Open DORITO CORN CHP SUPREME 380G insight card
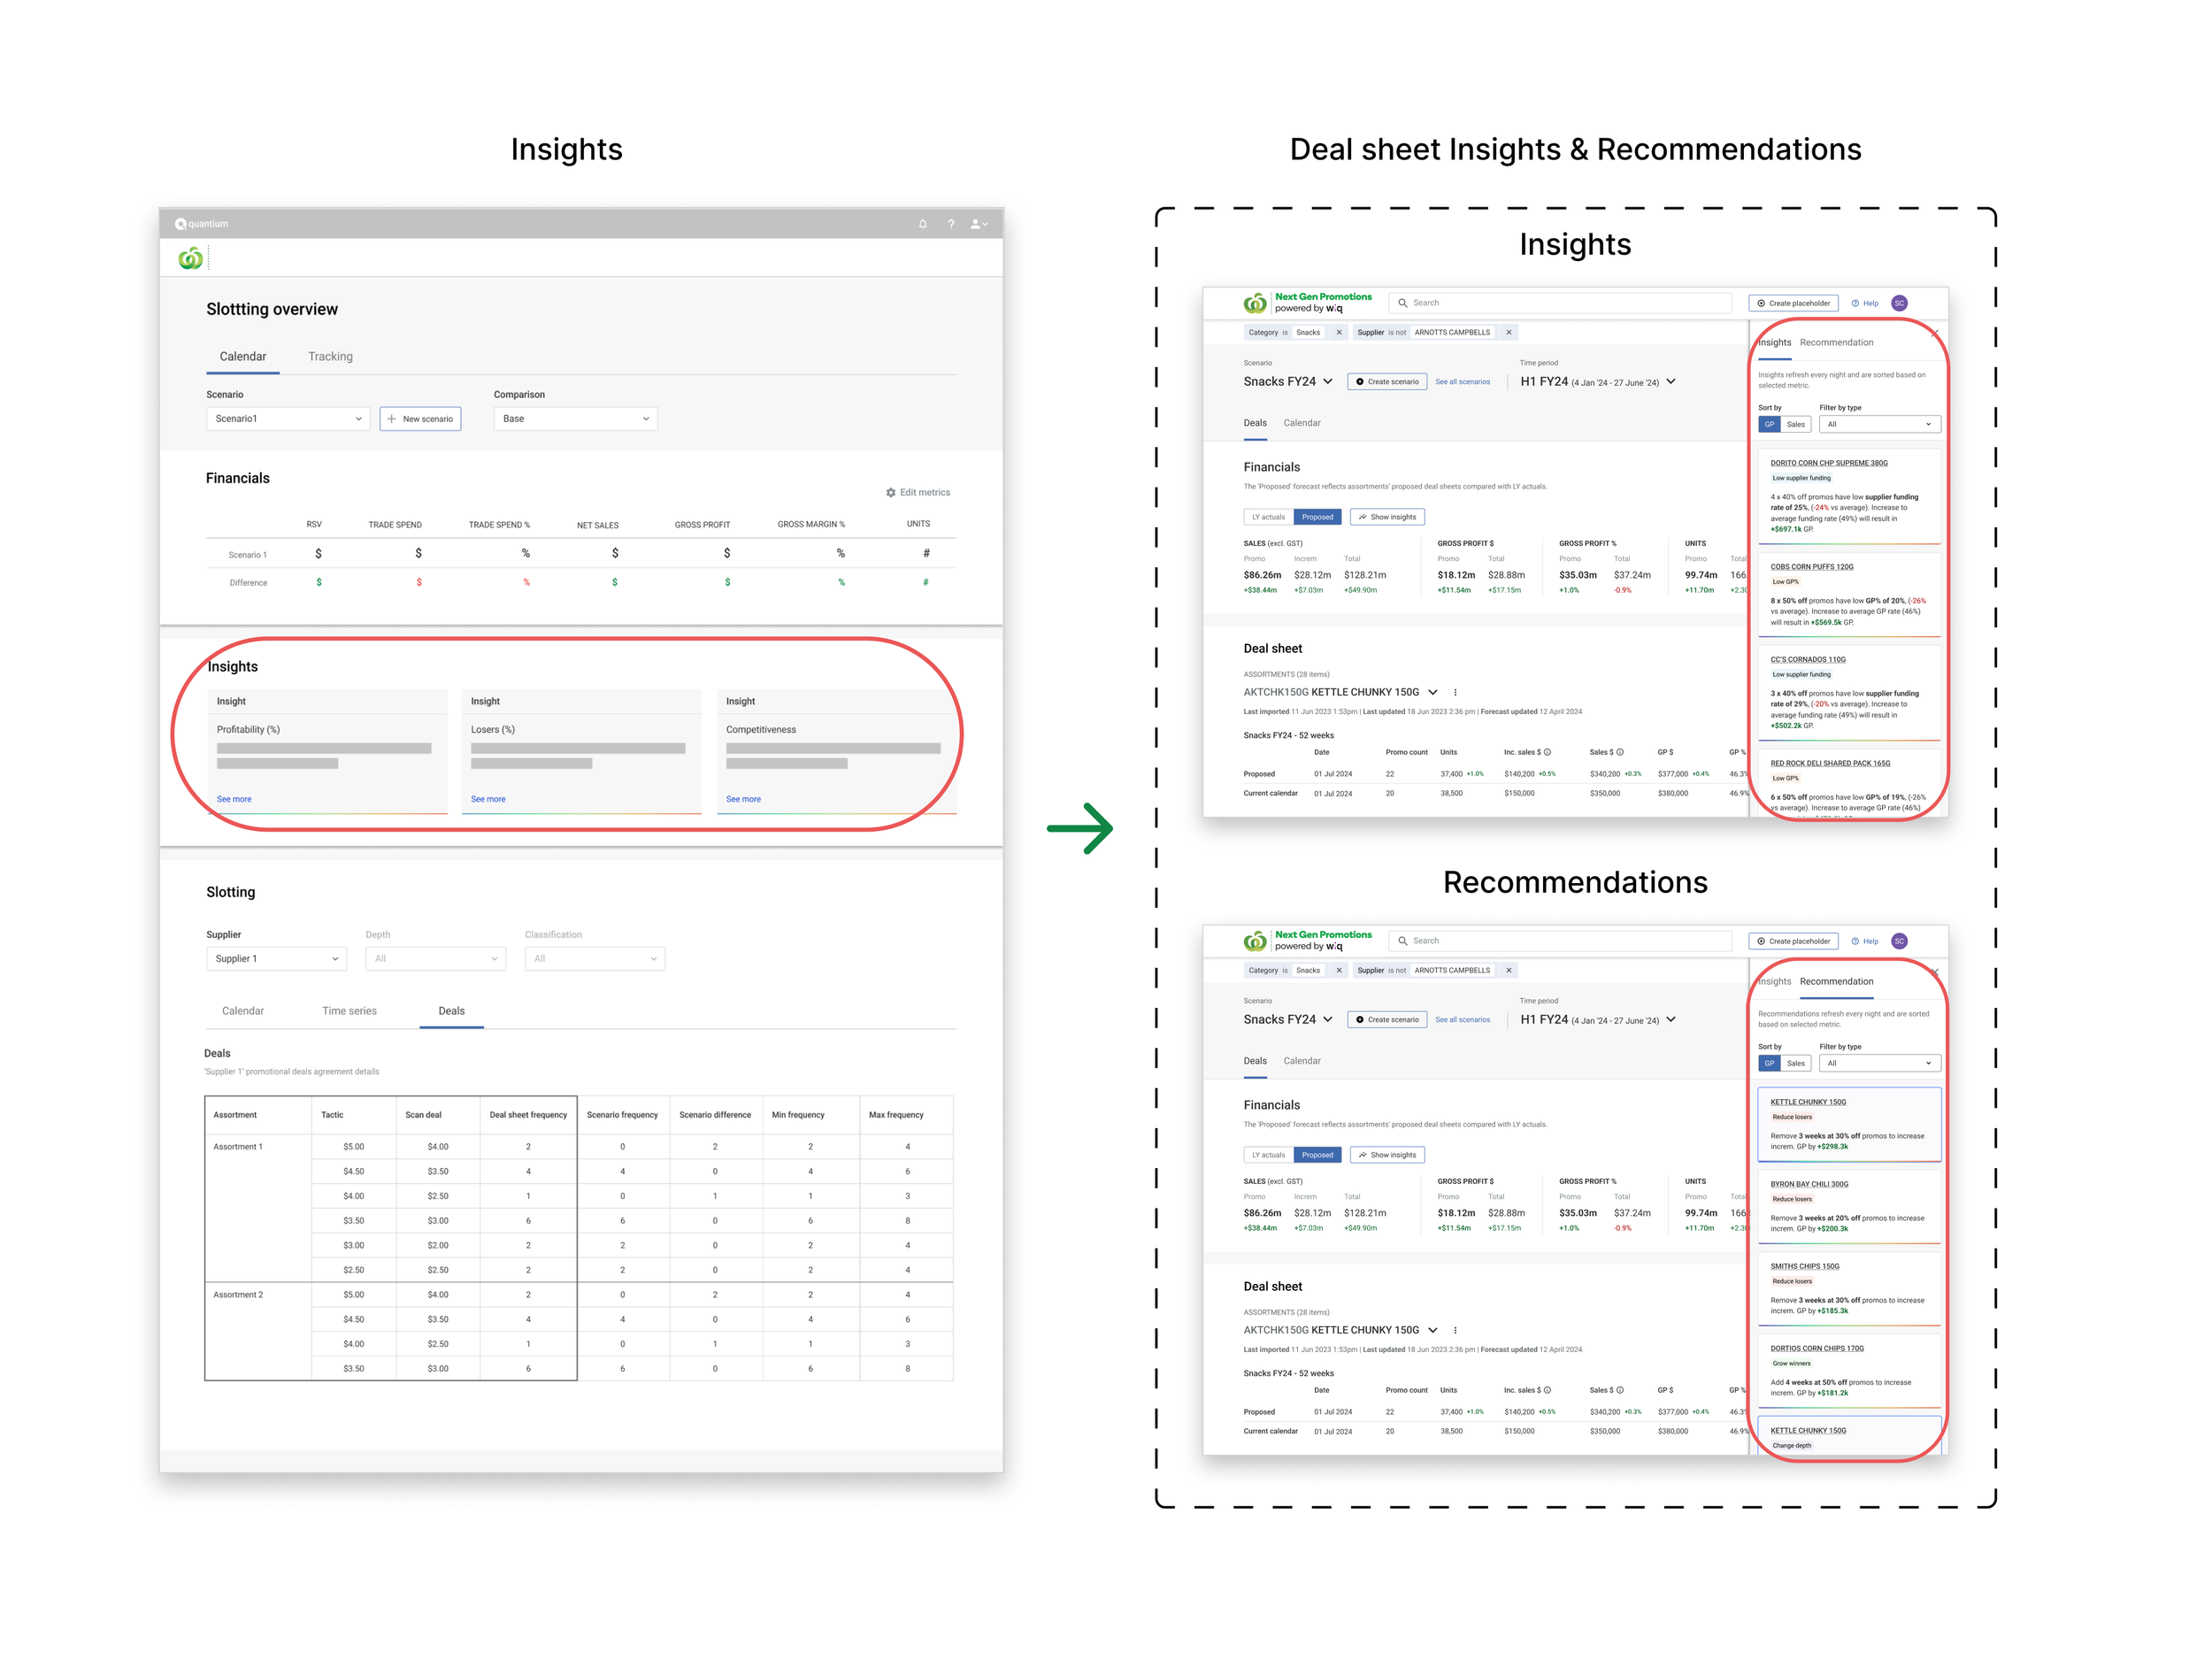 [x=1828, y=463]
